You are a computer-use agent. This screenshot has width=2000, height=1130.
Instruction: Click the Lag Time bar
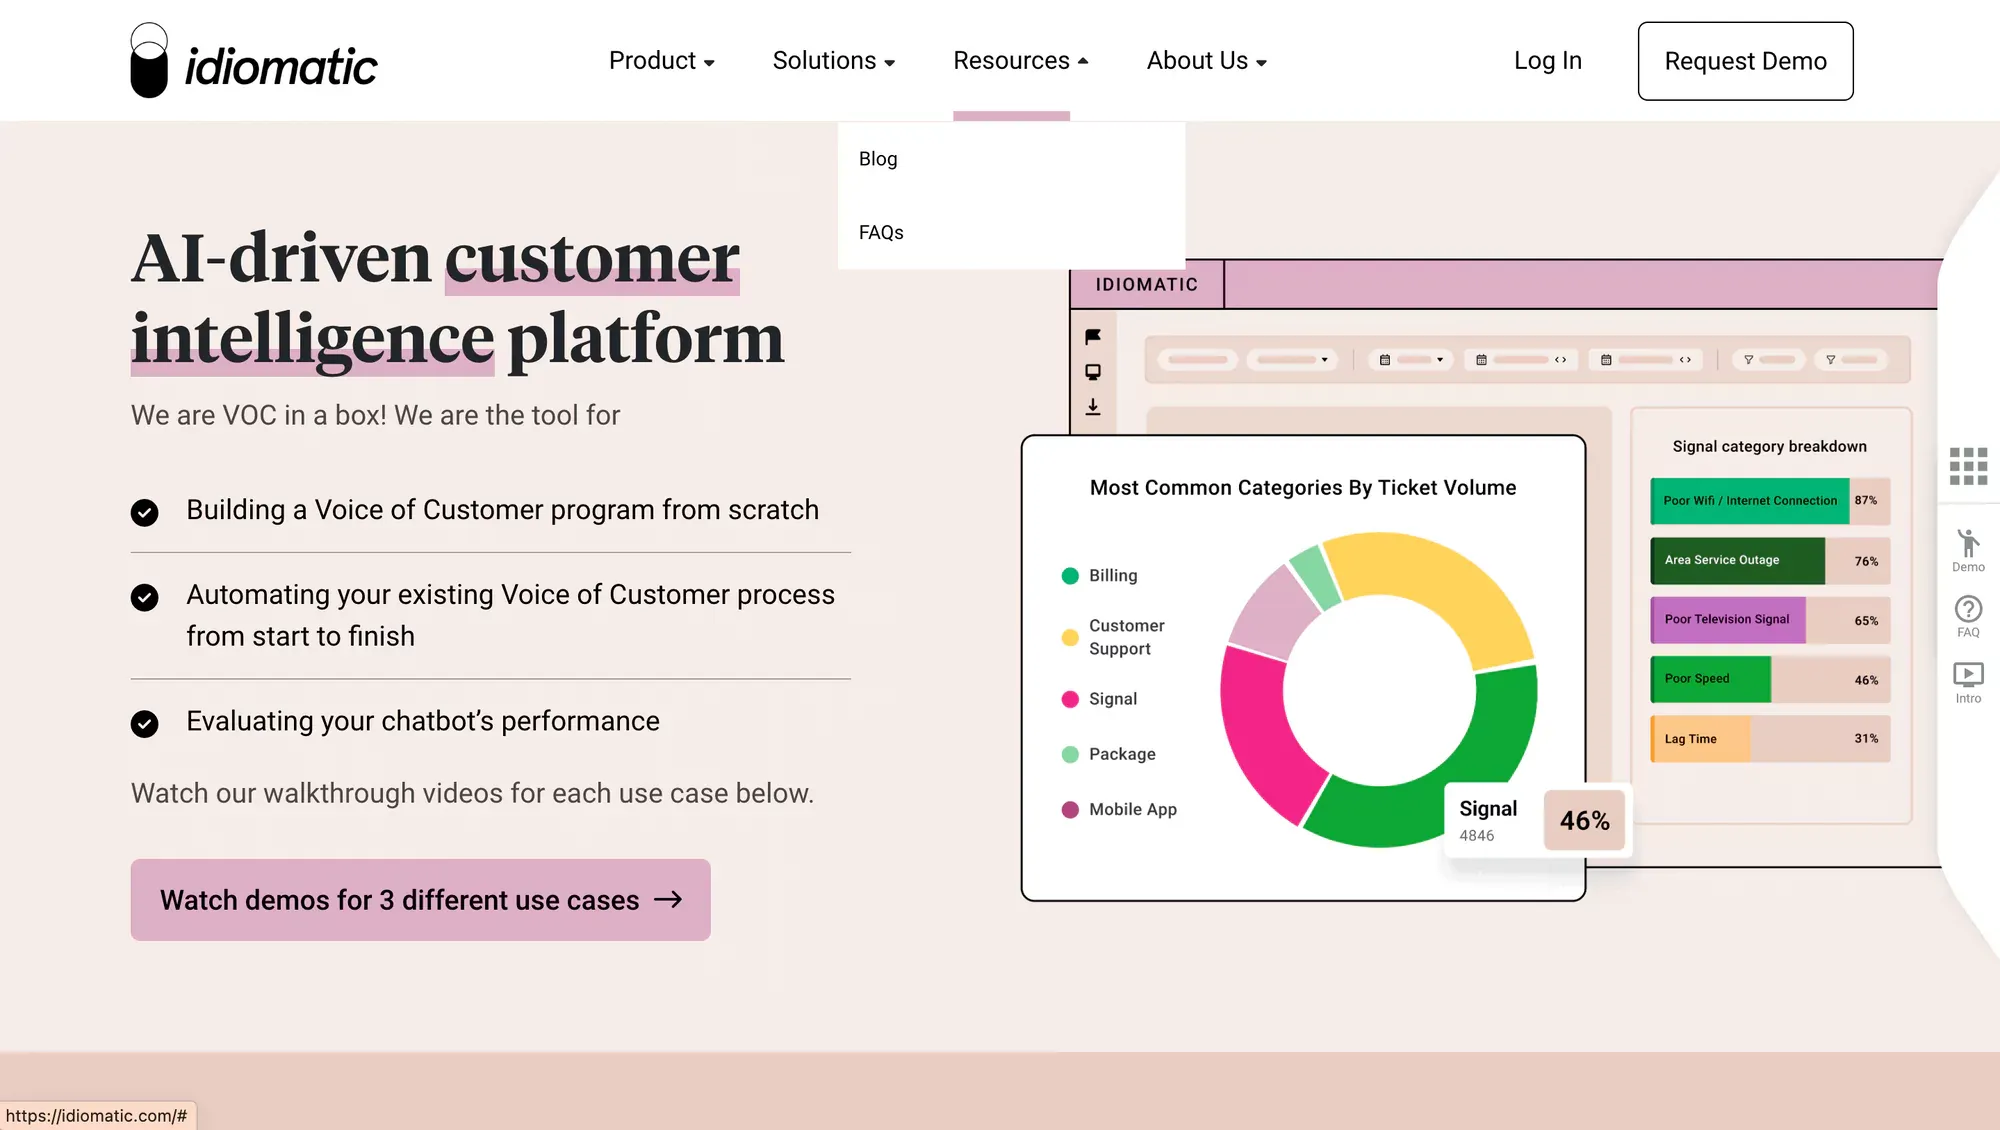click(x=1770, y=739)
